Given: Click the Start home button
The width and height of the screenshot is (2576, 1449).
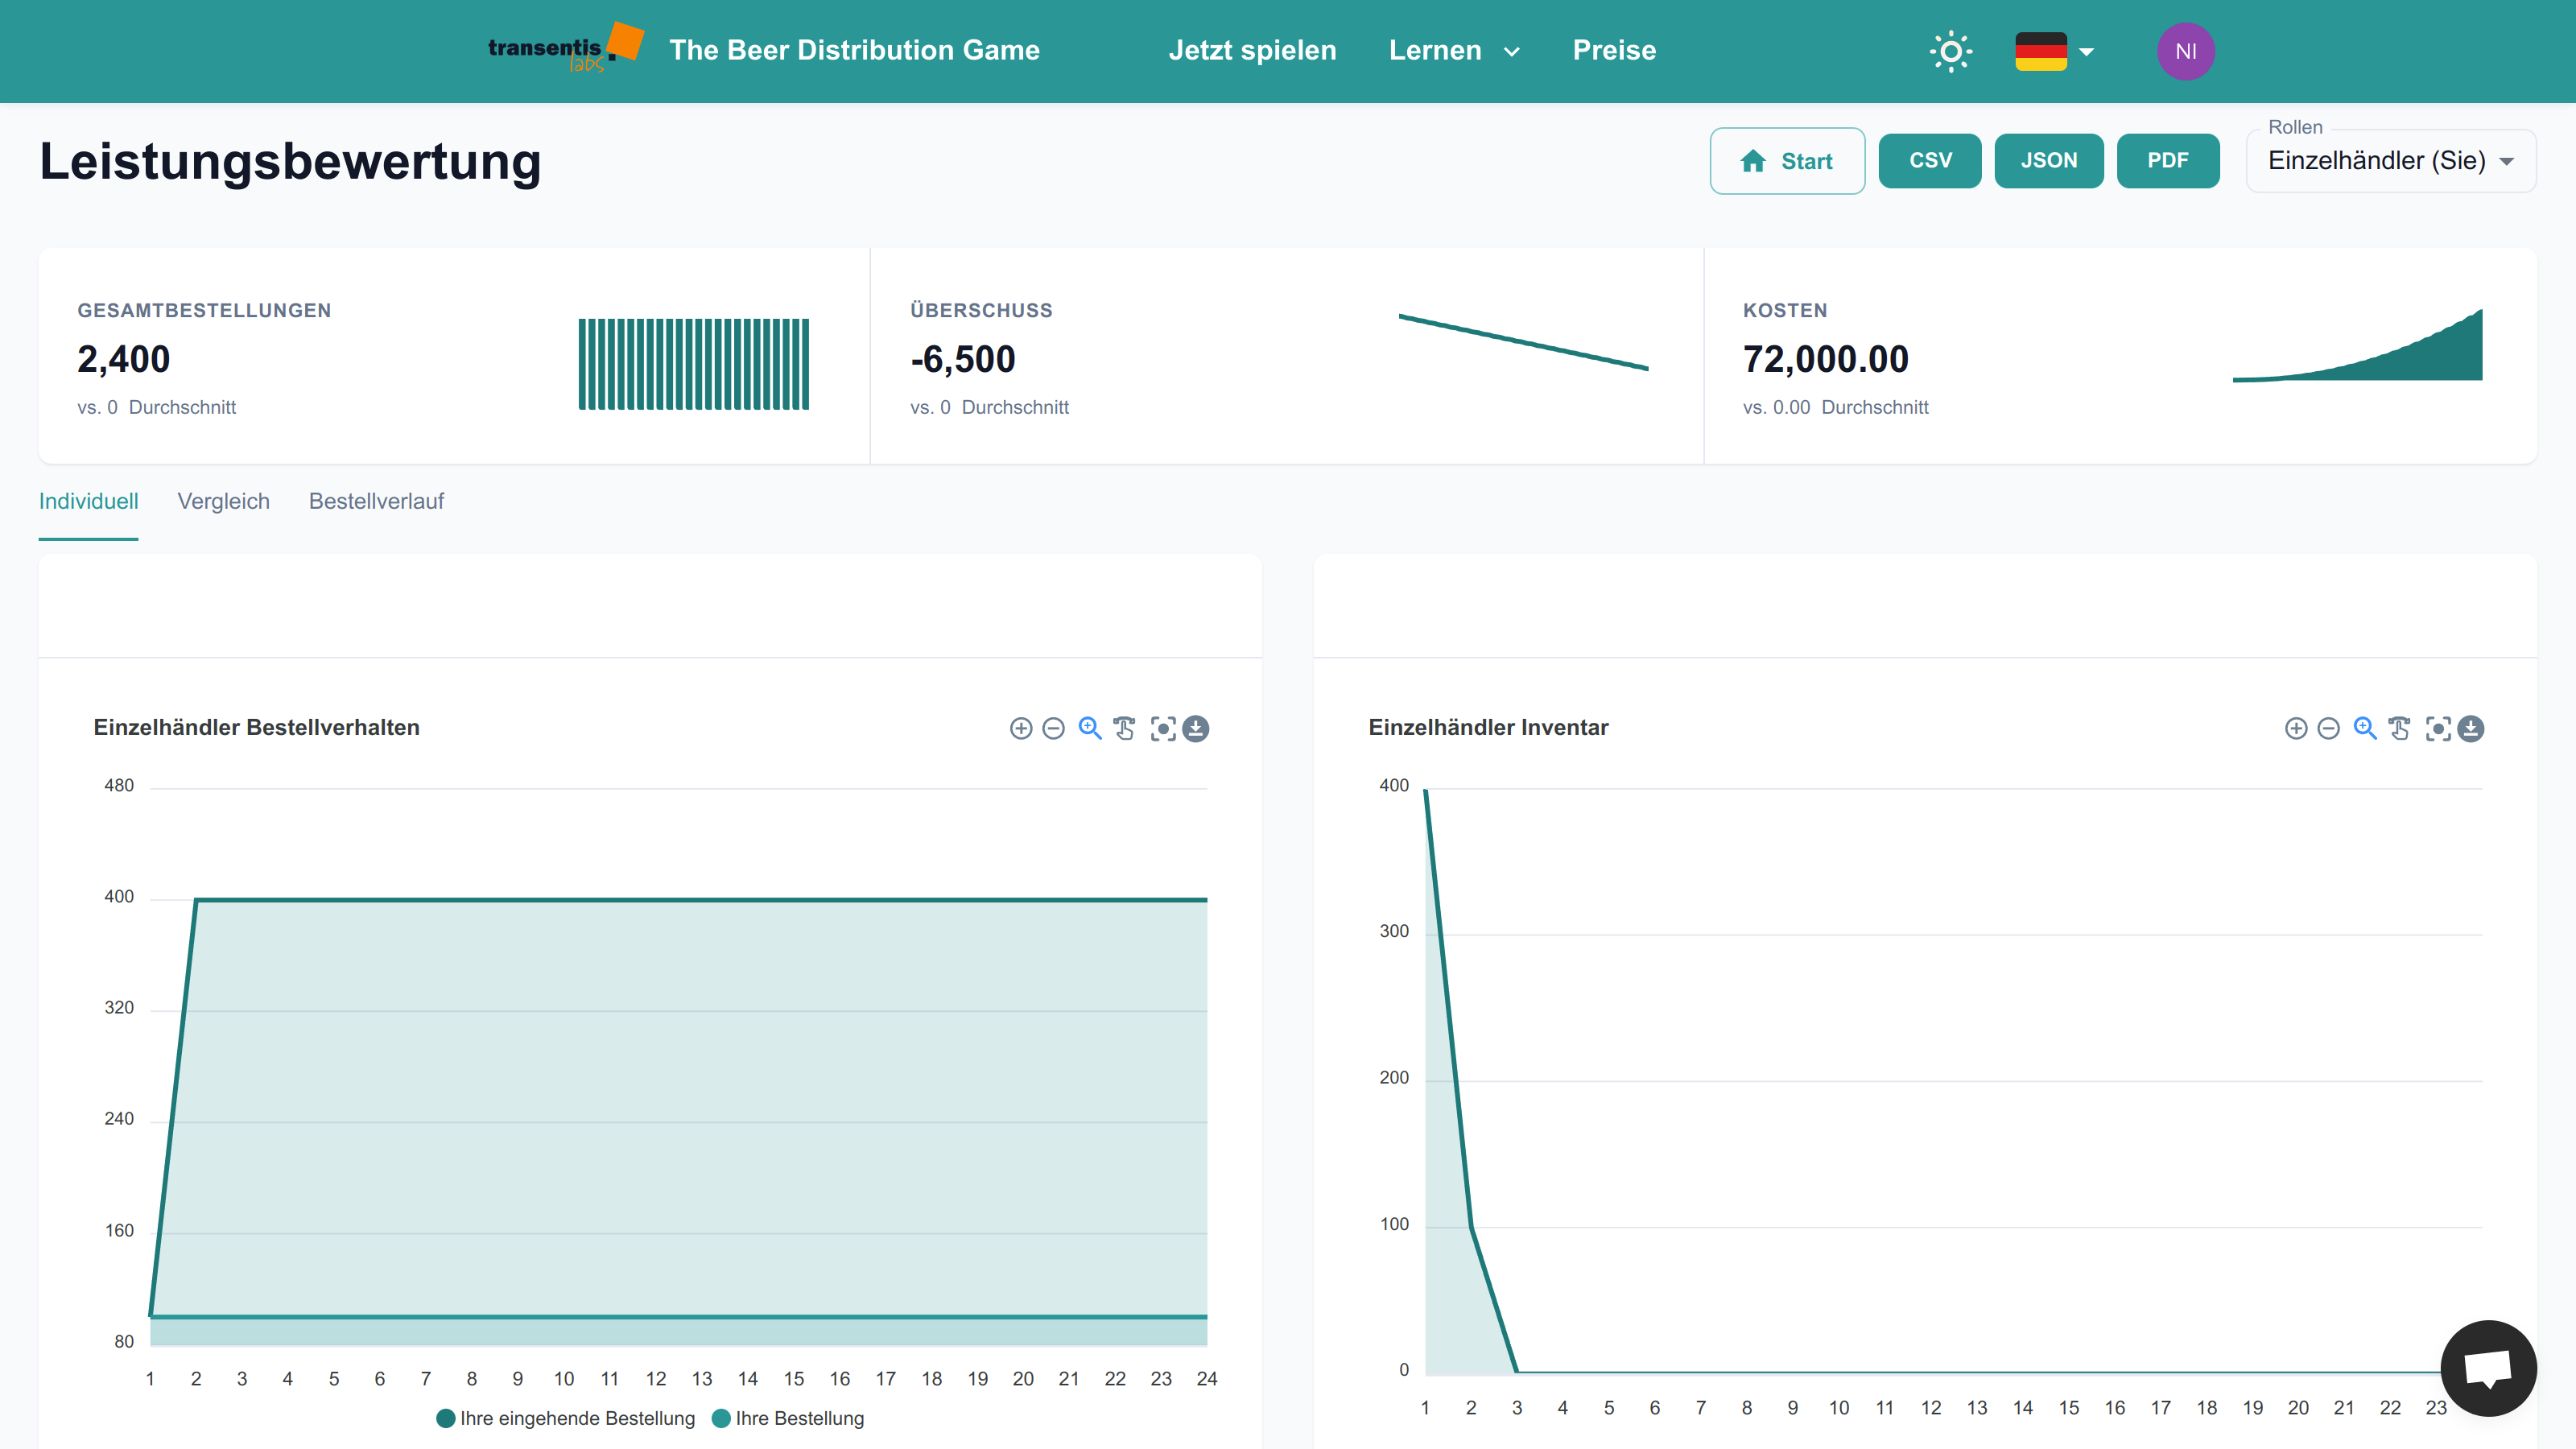Looking at the screenshot, I should coord(1787,160).
